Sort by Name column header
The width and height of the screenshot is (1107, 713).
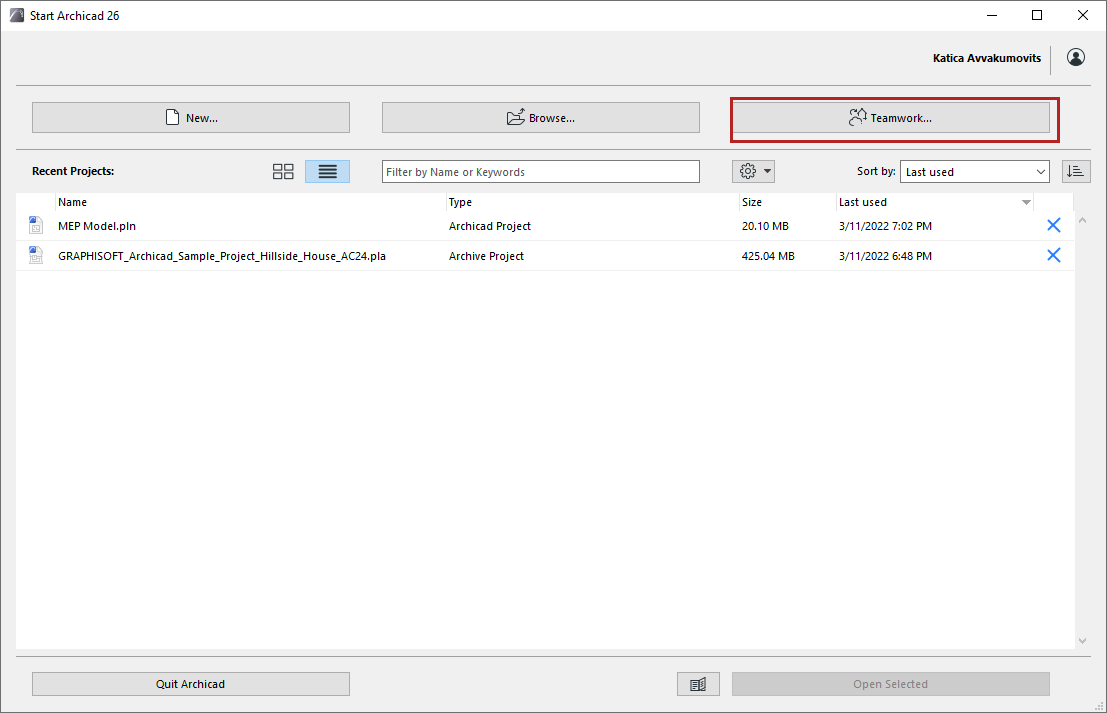[251, 202]
